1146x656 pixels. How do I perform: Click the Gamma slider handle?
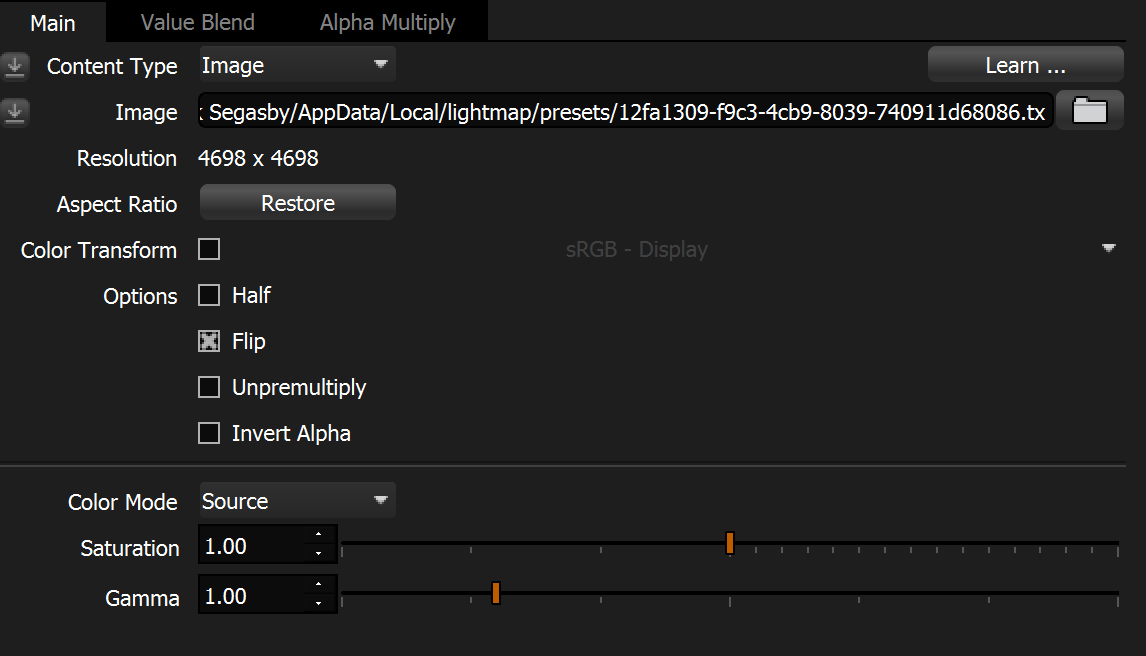[495, 593]
